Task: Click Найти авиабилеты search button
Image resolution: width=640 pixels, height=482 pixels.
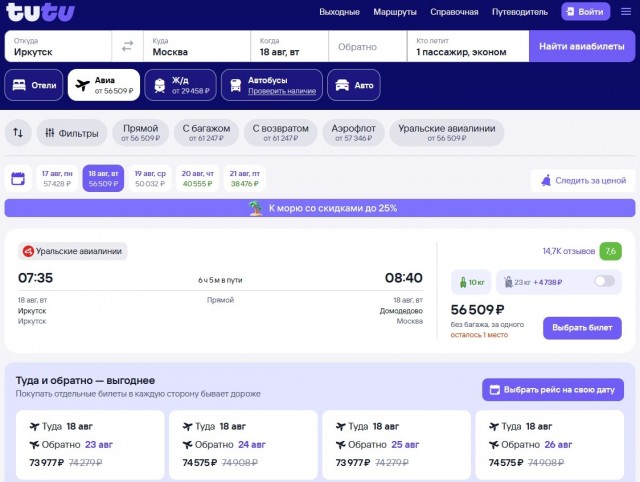Action: pyautogui.click(x=582, y=47)
